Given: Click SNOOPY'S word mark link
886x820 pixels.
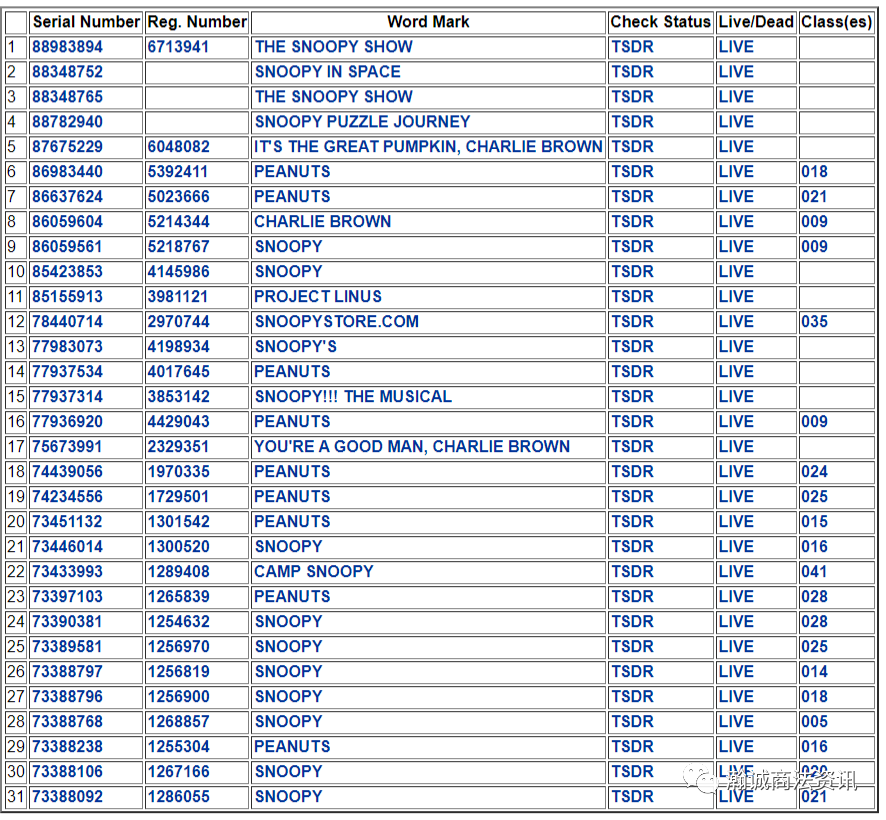Looking at the screenshot, I should pos(296,346).
